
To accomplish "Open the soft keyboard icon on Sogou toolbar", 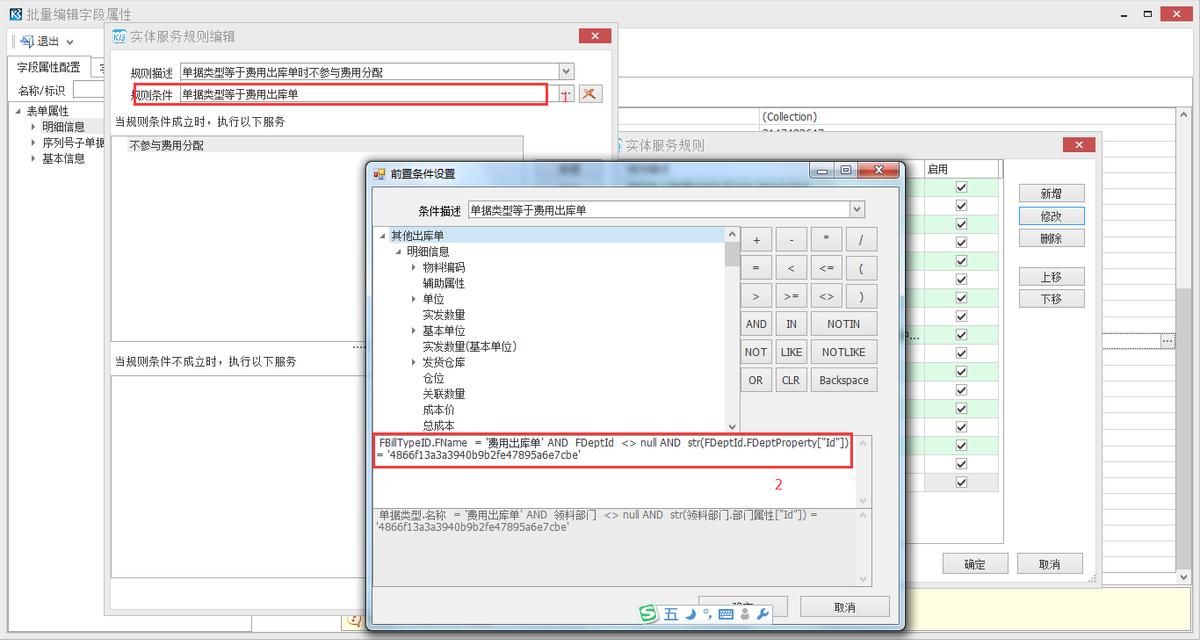I will [726, 614].
